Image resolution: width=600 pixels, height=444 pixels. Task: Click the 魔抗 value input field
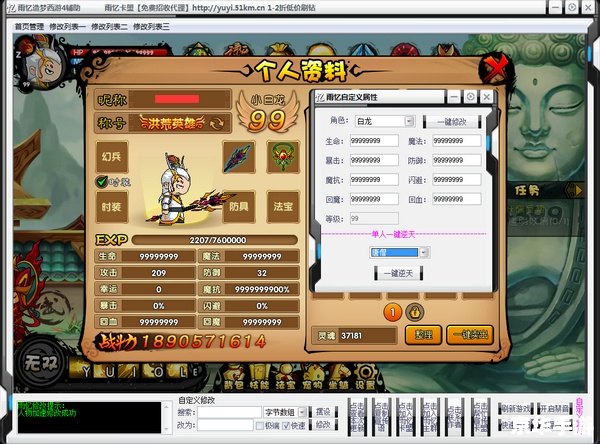pyautogui.click(x=374, y=180)
